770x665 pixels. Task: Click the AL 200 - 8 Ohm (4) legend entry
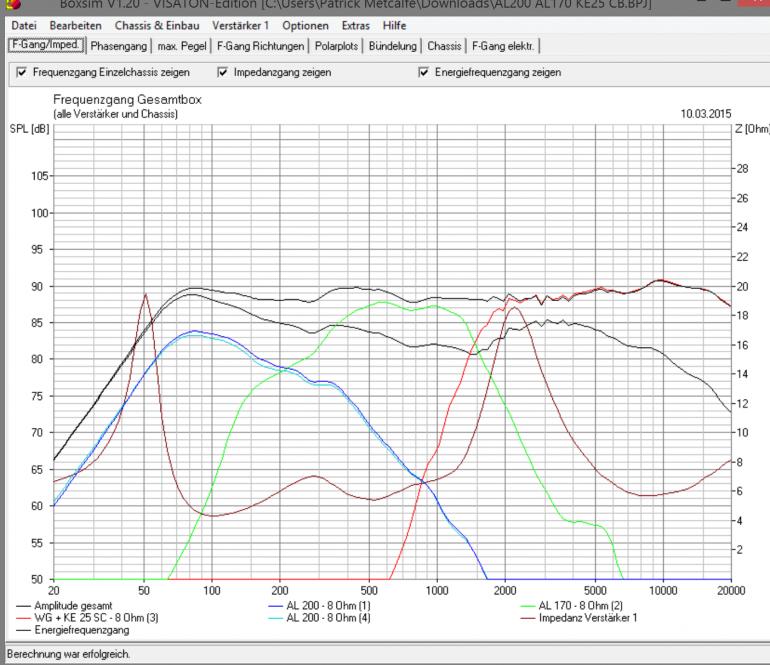point(319,618)
